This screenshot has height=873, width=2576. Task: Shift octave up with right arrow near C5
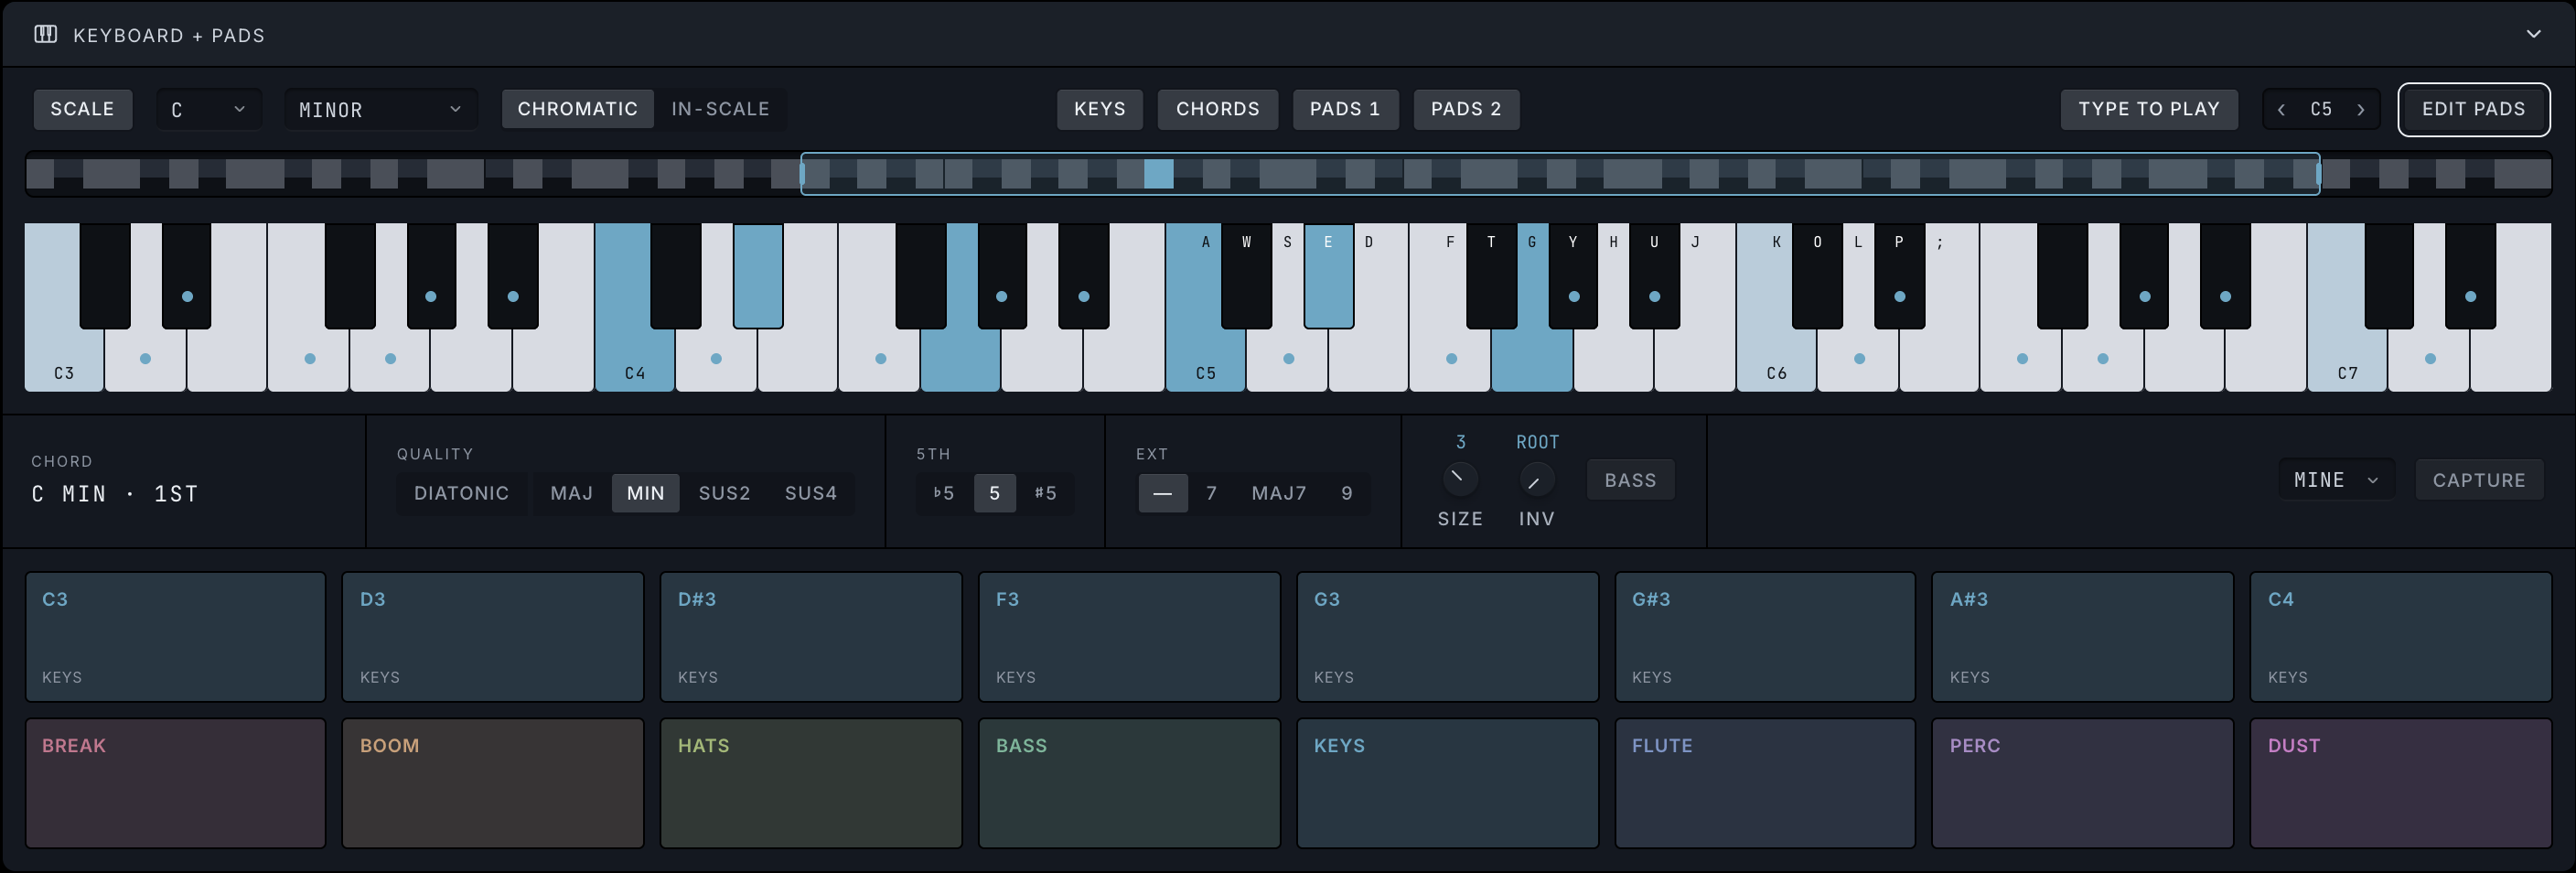(2361, 110)
